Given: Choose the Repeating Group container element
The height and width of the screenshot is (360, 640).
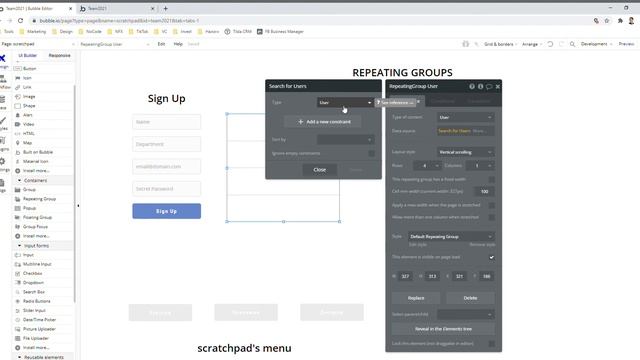Looking at the screenshot, I should [x=39, y=199].
